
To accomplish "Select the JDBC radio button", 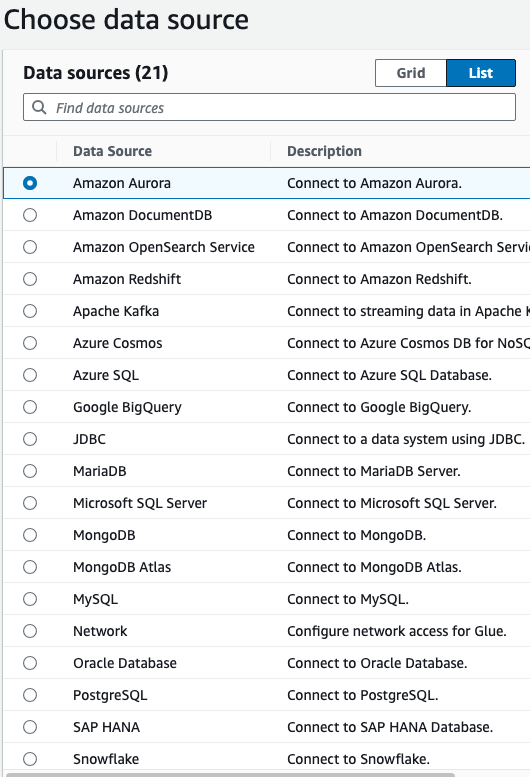I will pos(30,439).
